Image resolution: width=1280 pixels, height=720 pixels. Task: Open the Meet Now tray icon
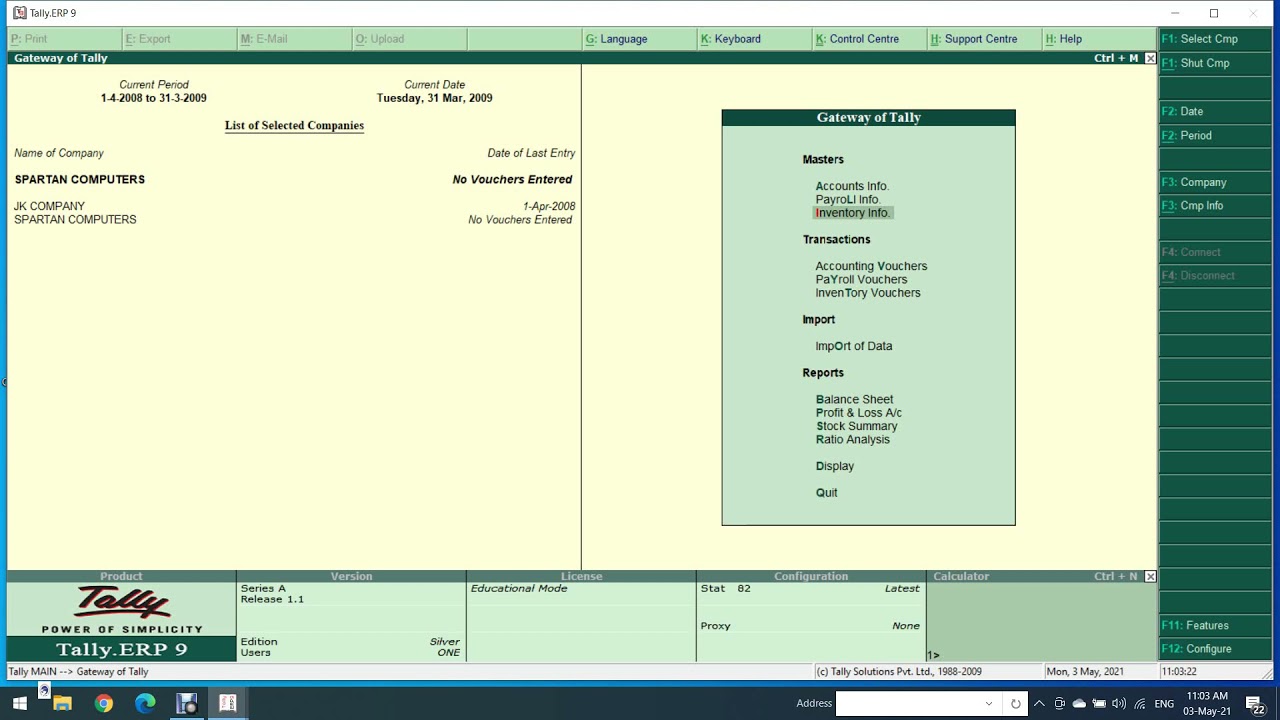(1059, 704)
